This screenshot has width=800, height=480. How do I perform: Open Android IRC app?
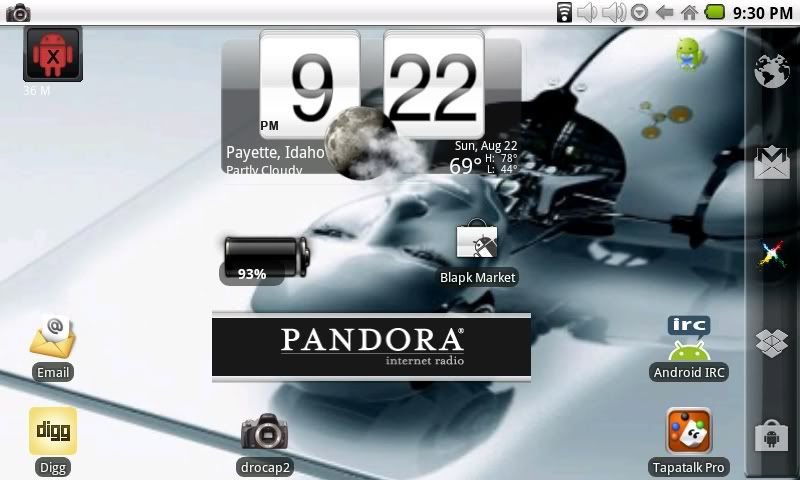point(689,349)
